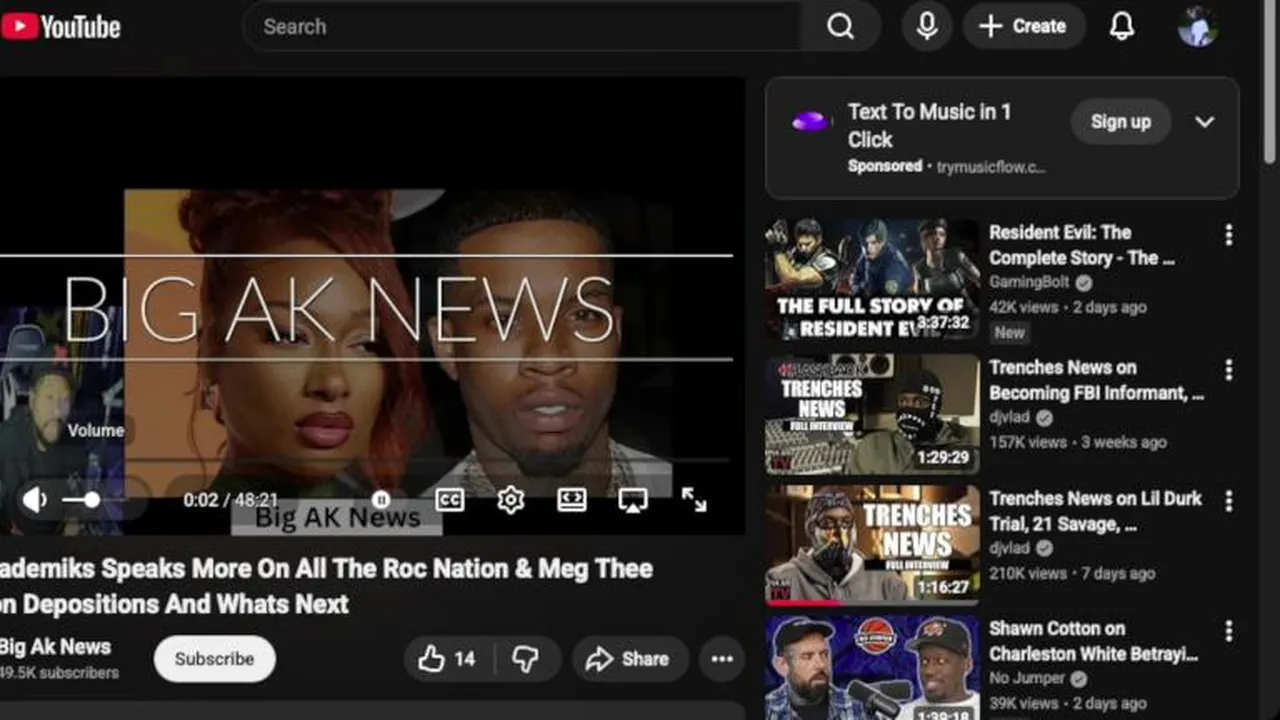This screenshot has height=720, width=1280.
Task: Open the Shawn Cotton video thumbnail
Action: click(x=872, y=668)
